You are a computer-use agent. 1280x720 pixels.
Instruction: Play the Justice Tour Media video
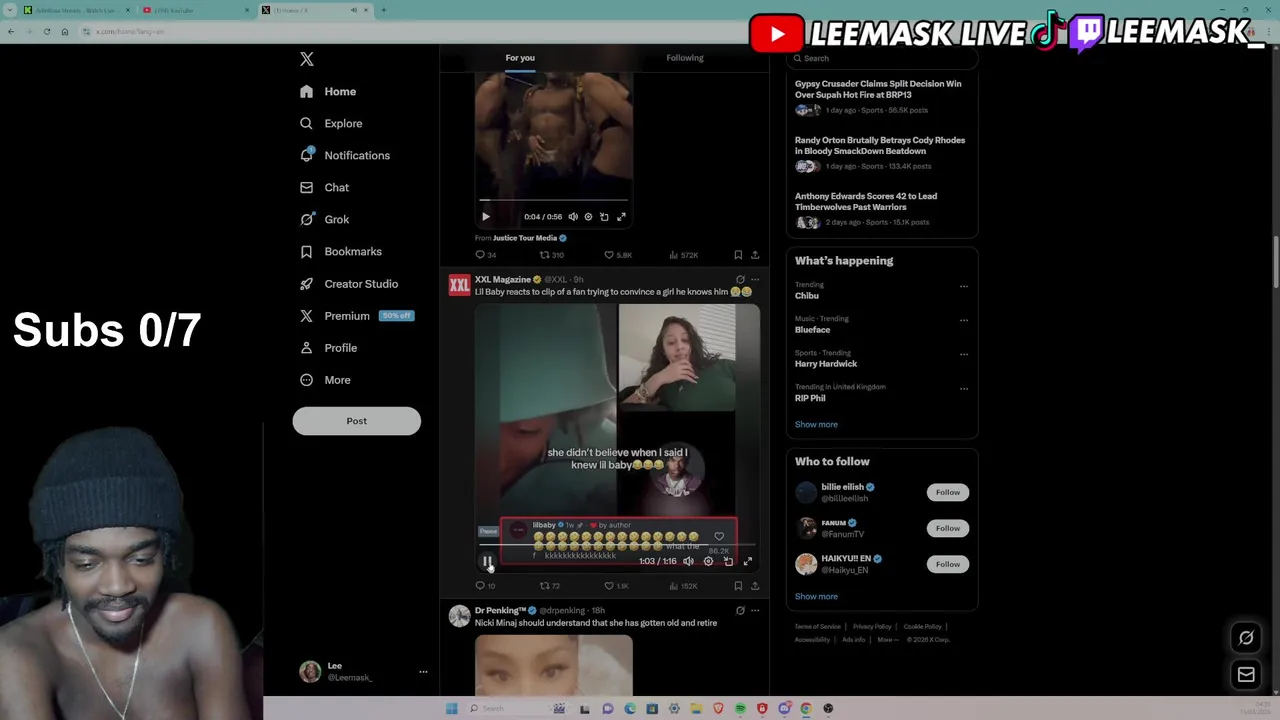pyautogui.click(x=486, y=216)
